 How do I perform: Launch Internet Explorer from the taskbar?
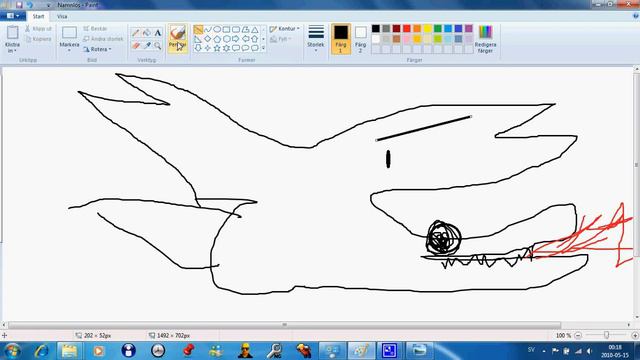[41, 351]
